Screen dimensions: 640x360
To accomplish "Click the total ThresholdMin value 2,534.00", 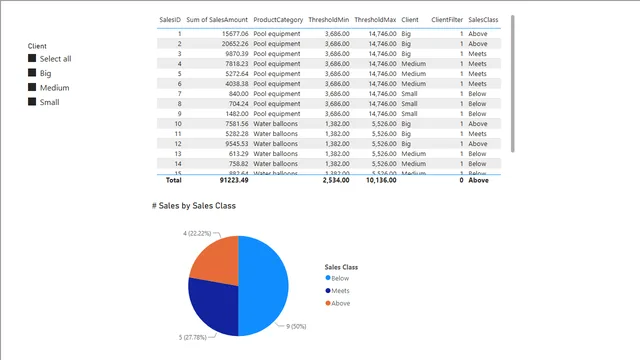I will click(x=336, y=180).
